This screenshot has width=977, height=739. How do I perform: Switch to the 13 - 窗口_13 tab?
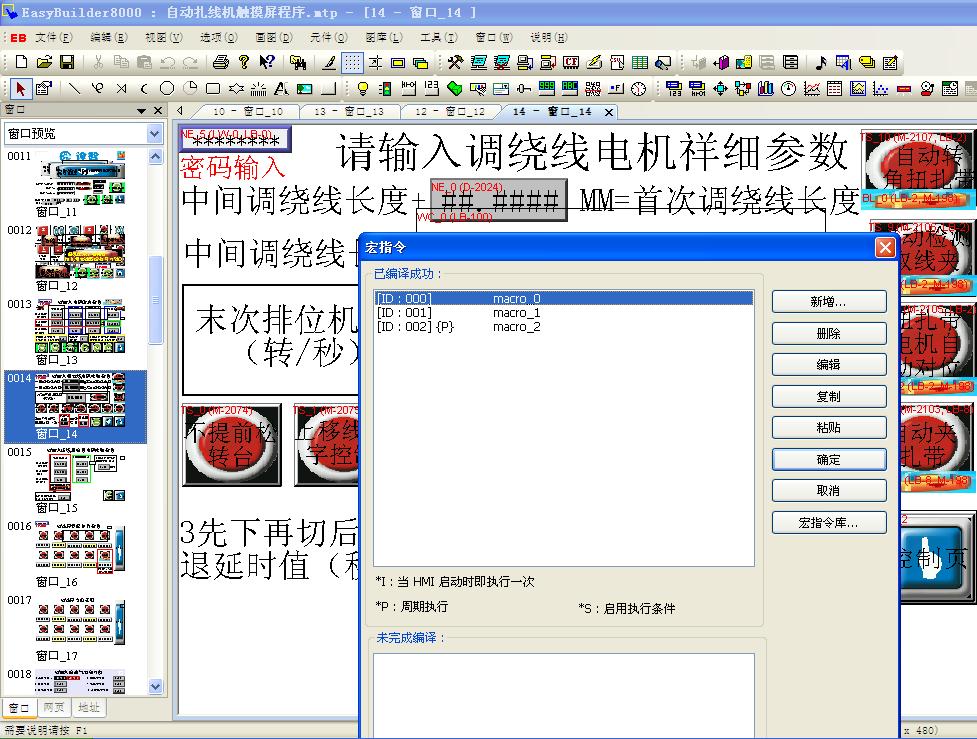[349, 111]
